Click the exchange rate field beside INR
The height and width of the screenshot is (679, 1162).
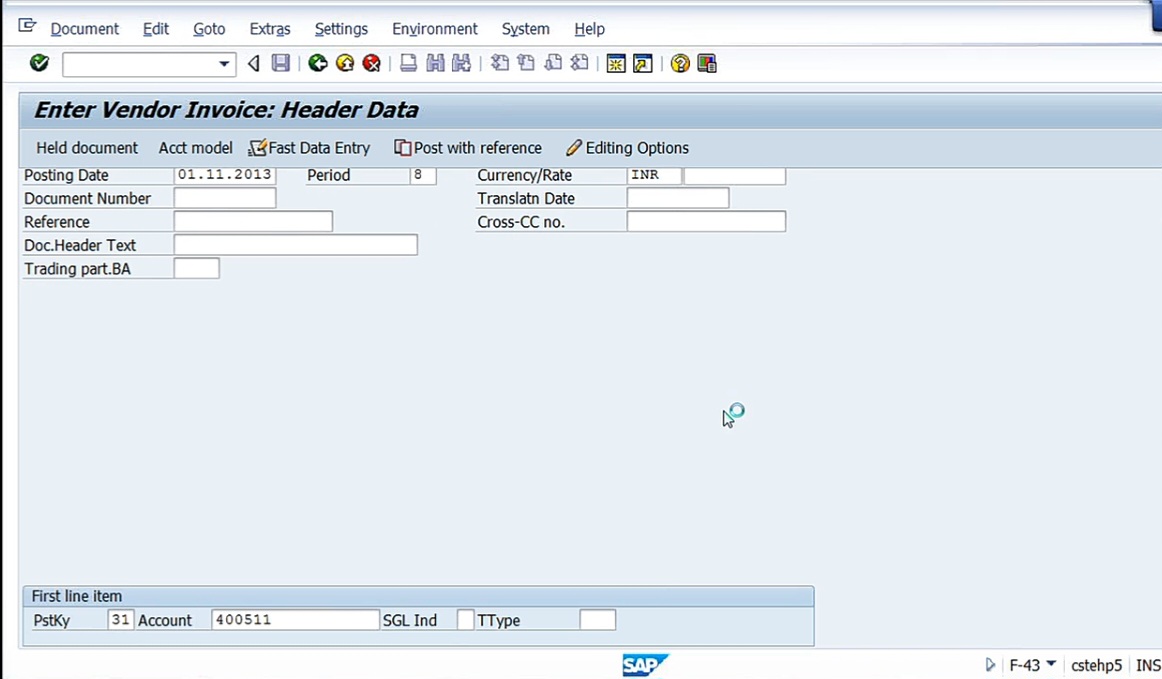coord(734,175)
